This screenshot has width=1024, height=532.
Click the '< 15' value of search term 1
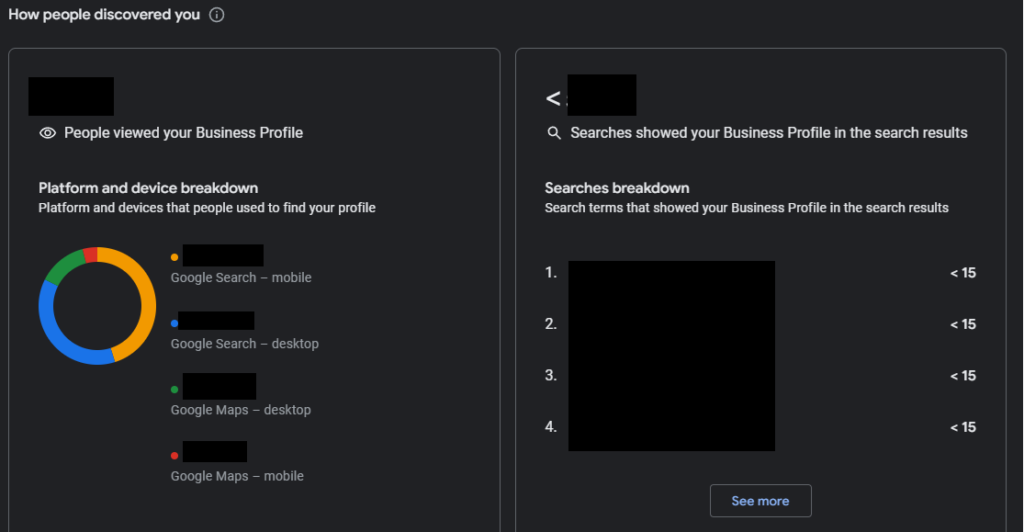point(963,273)
